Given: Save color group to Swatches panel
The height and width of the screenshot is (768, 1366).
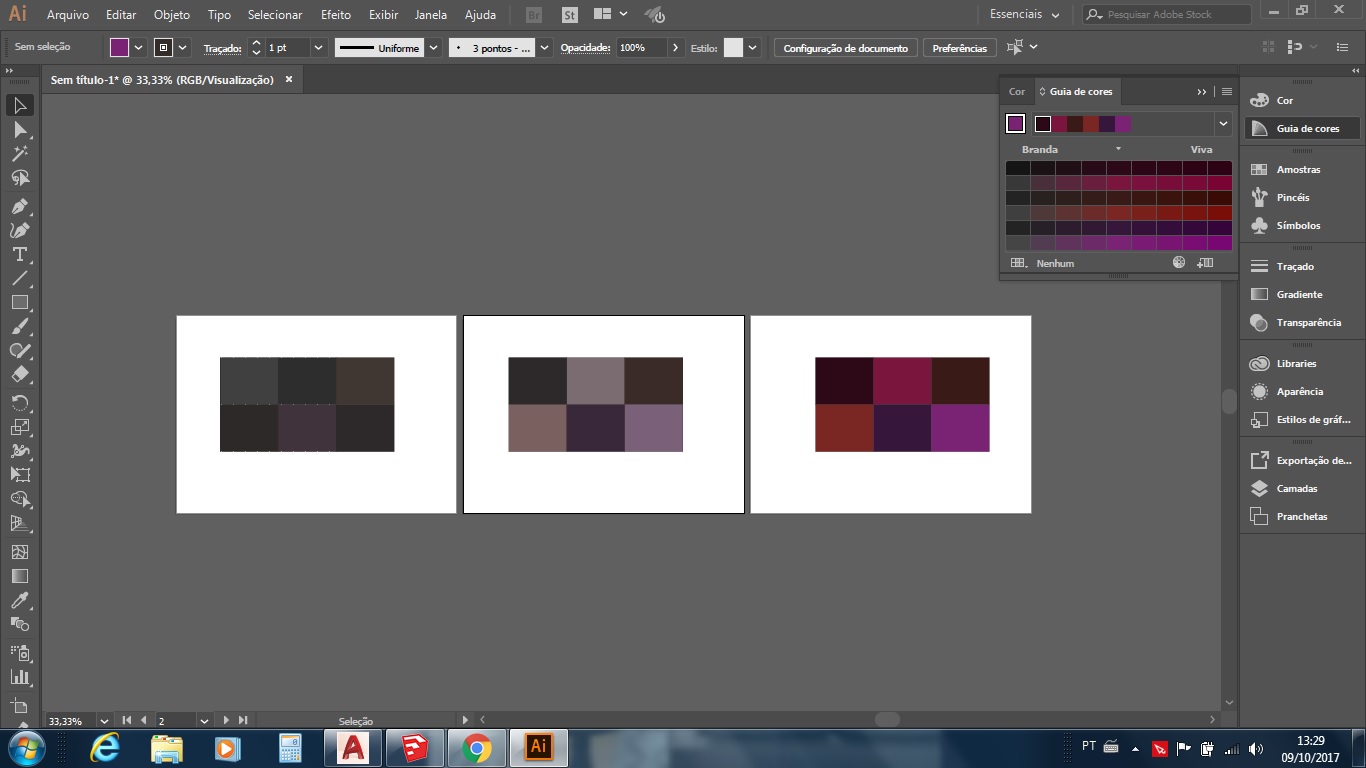Looking at the screenshot, I should click(1205, 262).
